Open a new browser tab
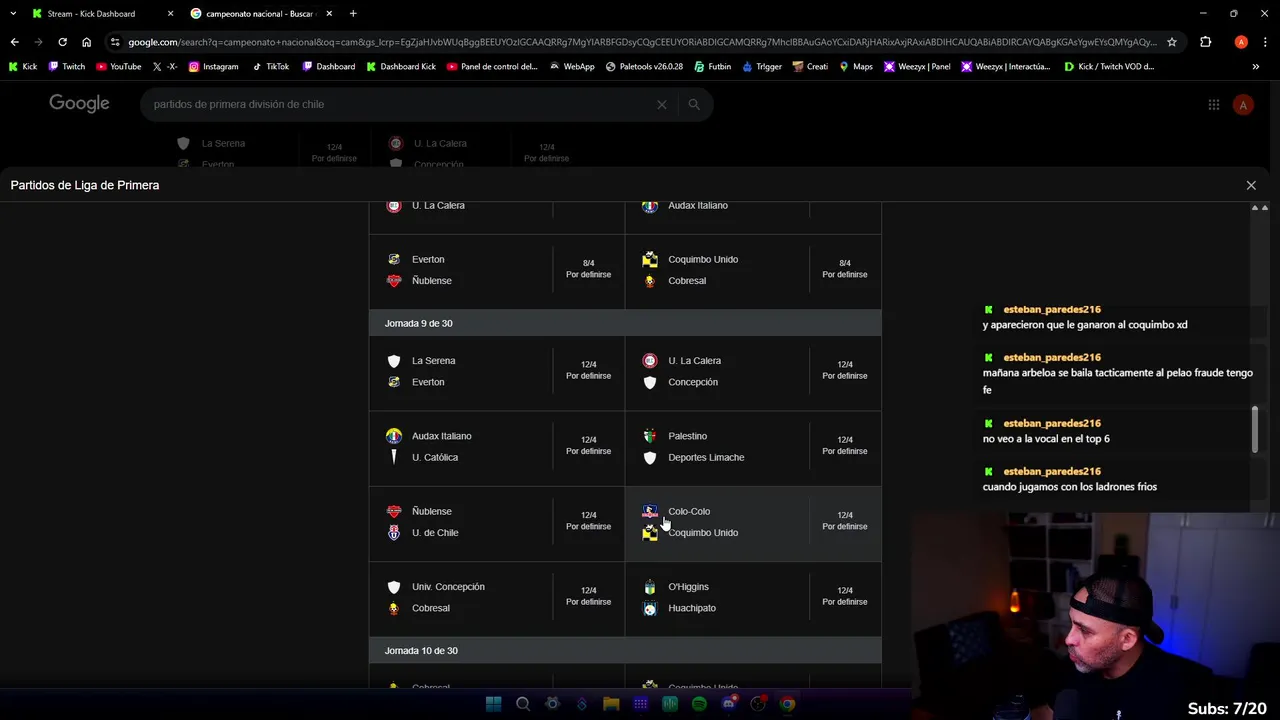 tap(353, 14)
